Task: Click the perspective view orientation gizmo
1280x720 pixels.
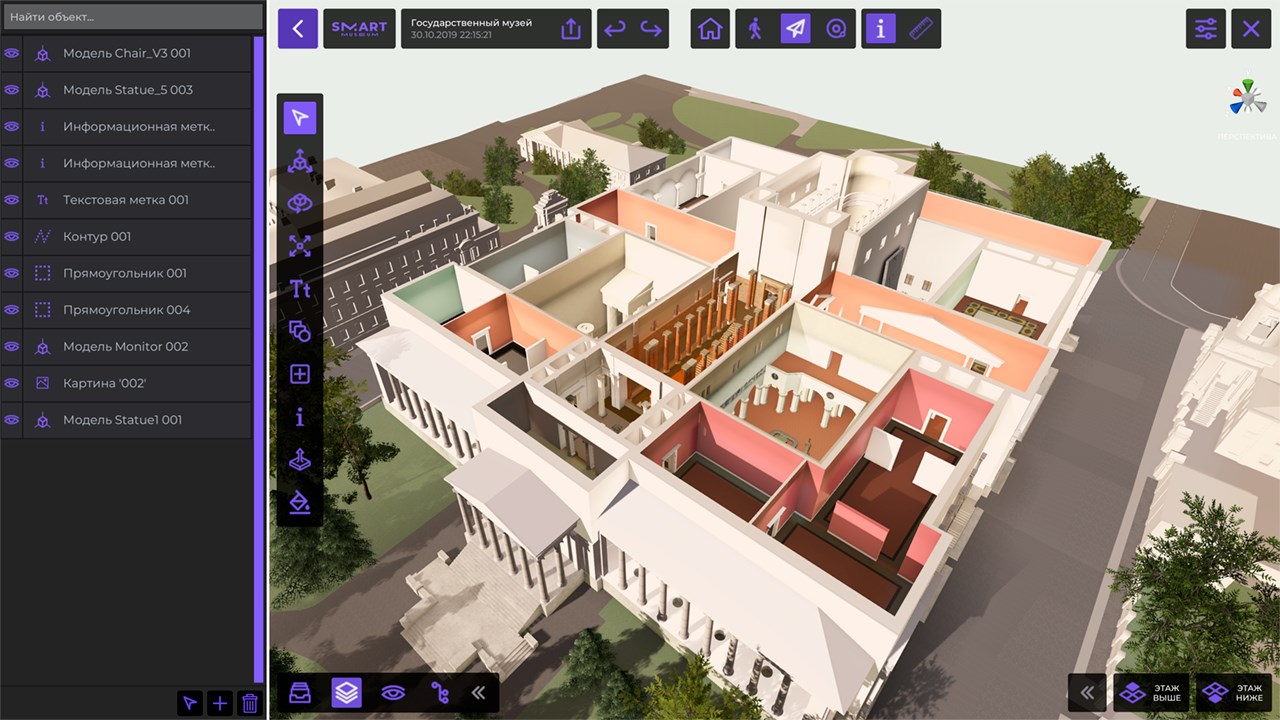Action: (x=1247, y=99)
